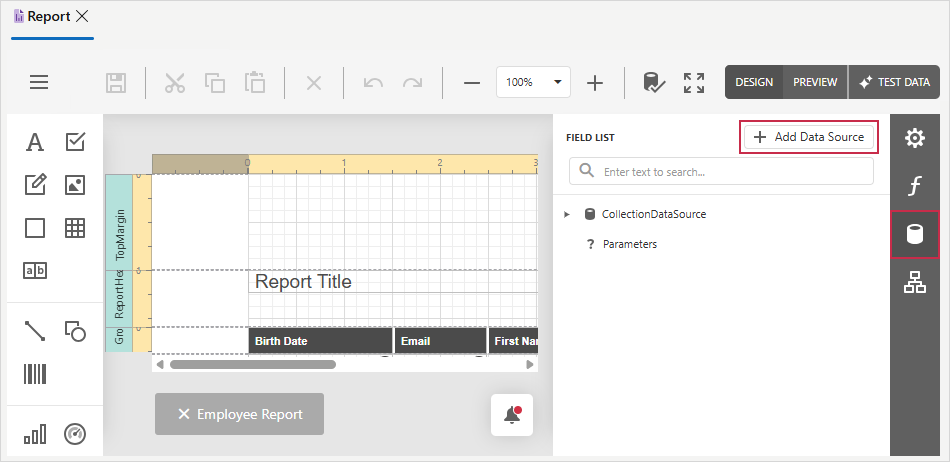This screenshot has height=462, width=950.
Task: Select the Character Comb tool
Action: 35,271
